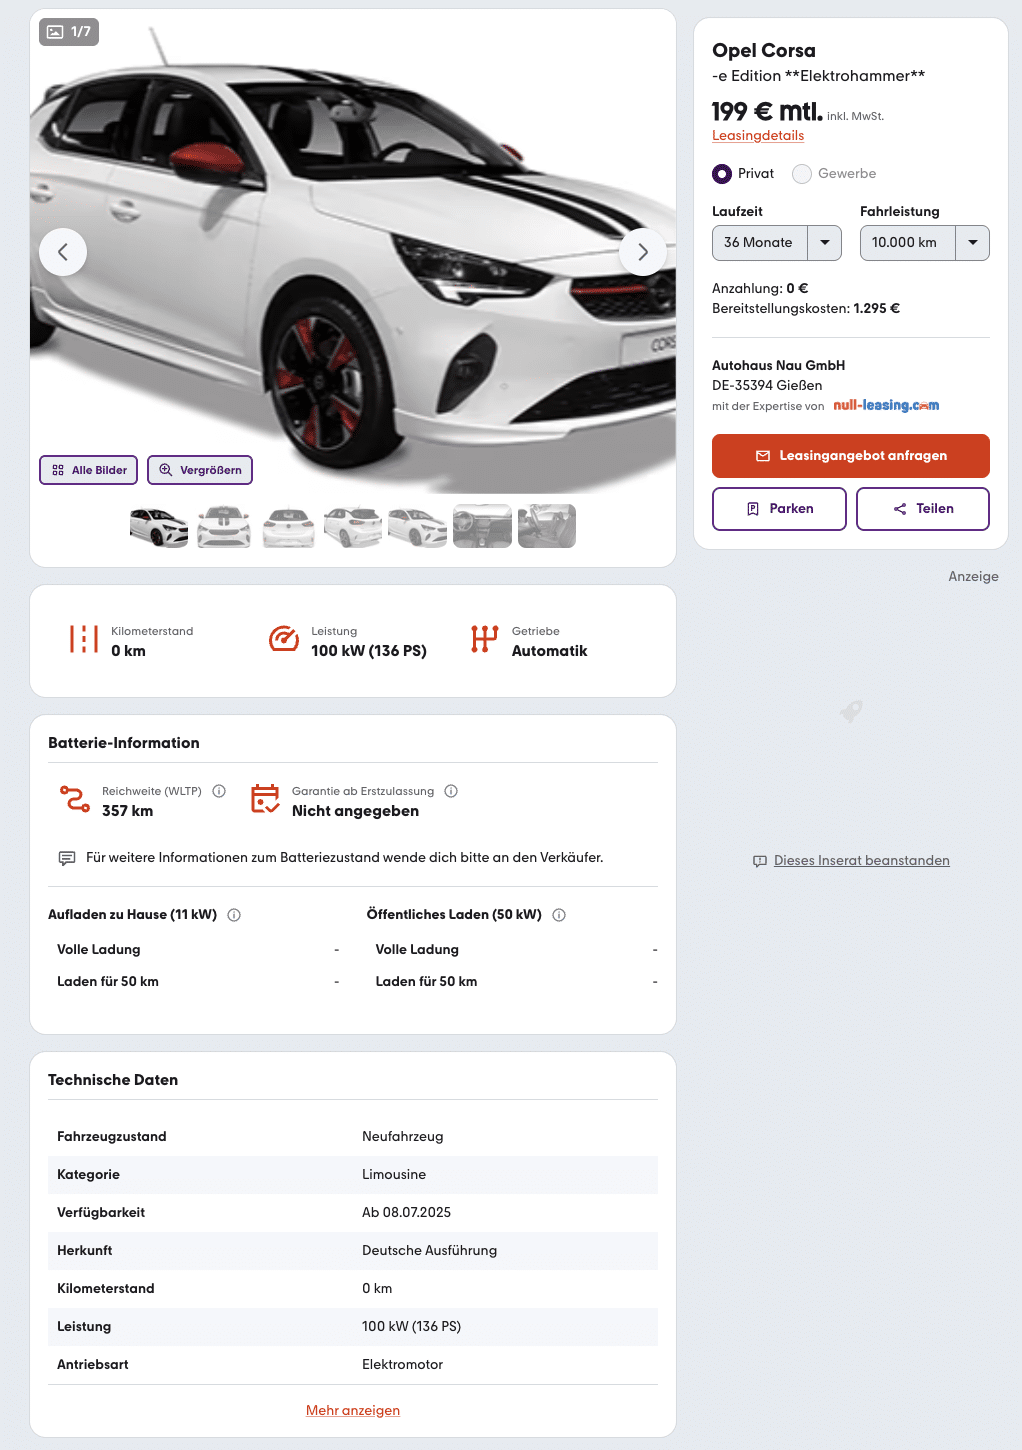Expand the Fahrleistung 10.000 km dropdown
The width and height of the screenshot is (1022, 1450).
point(925,243)
